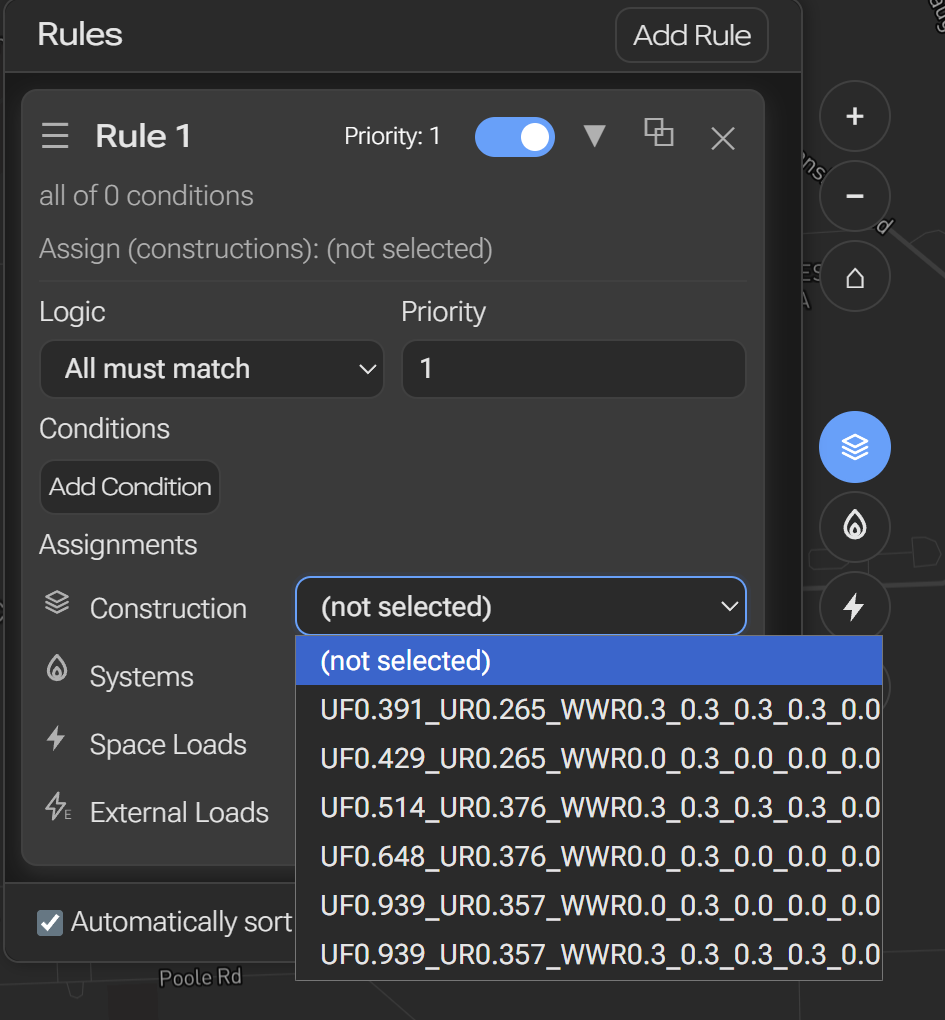
Task: Toggle the Automatically sort checkbox
Action: tap(49, 922)
